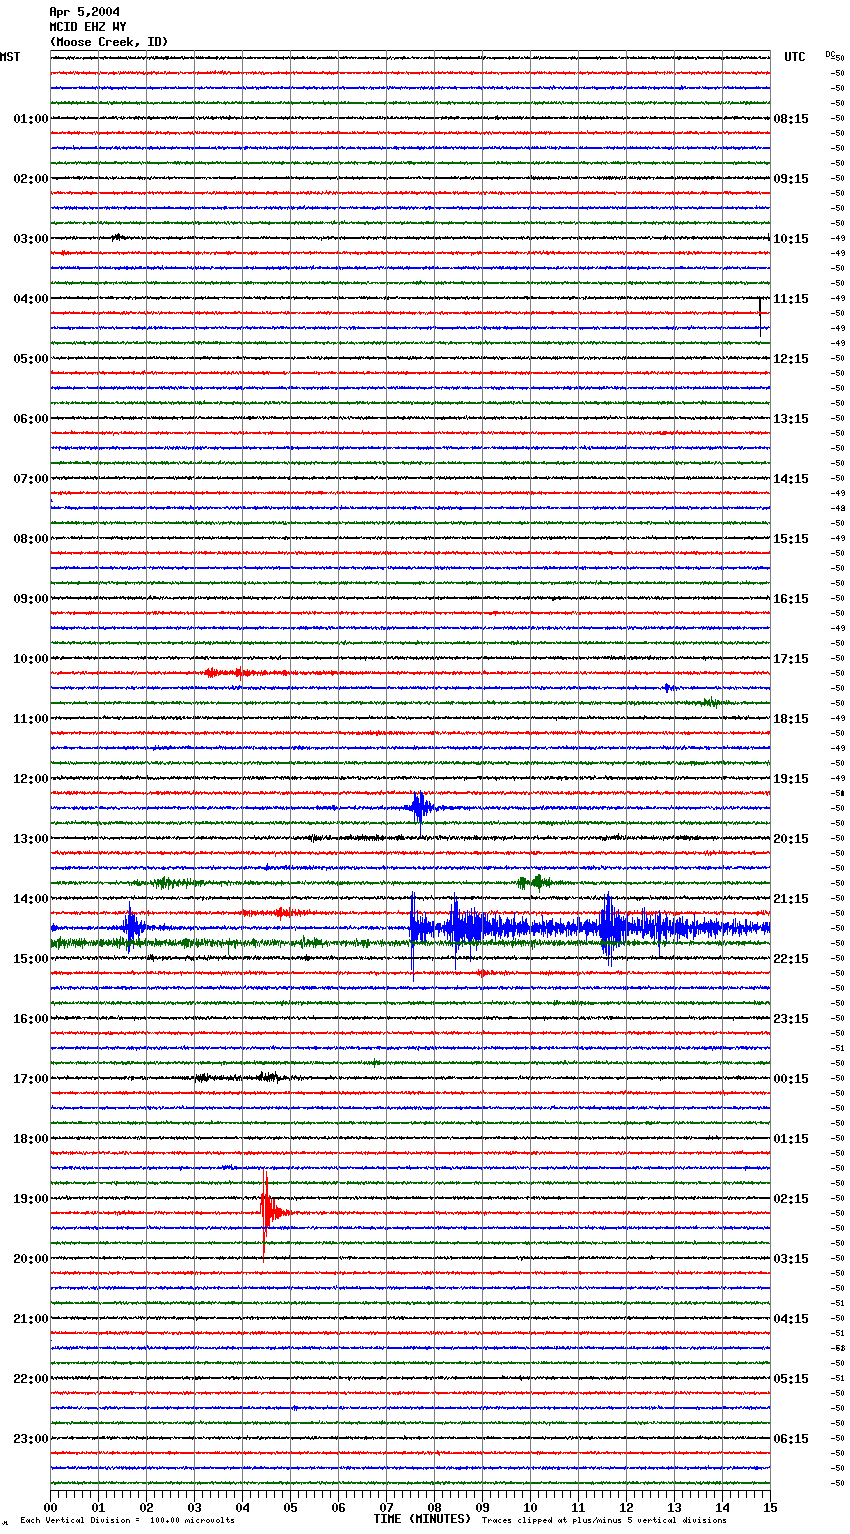The width and height of the screenshot is (850, 1534).
Task: Click minute 08 on the time axis
Action: click(x=435, y=1507)
